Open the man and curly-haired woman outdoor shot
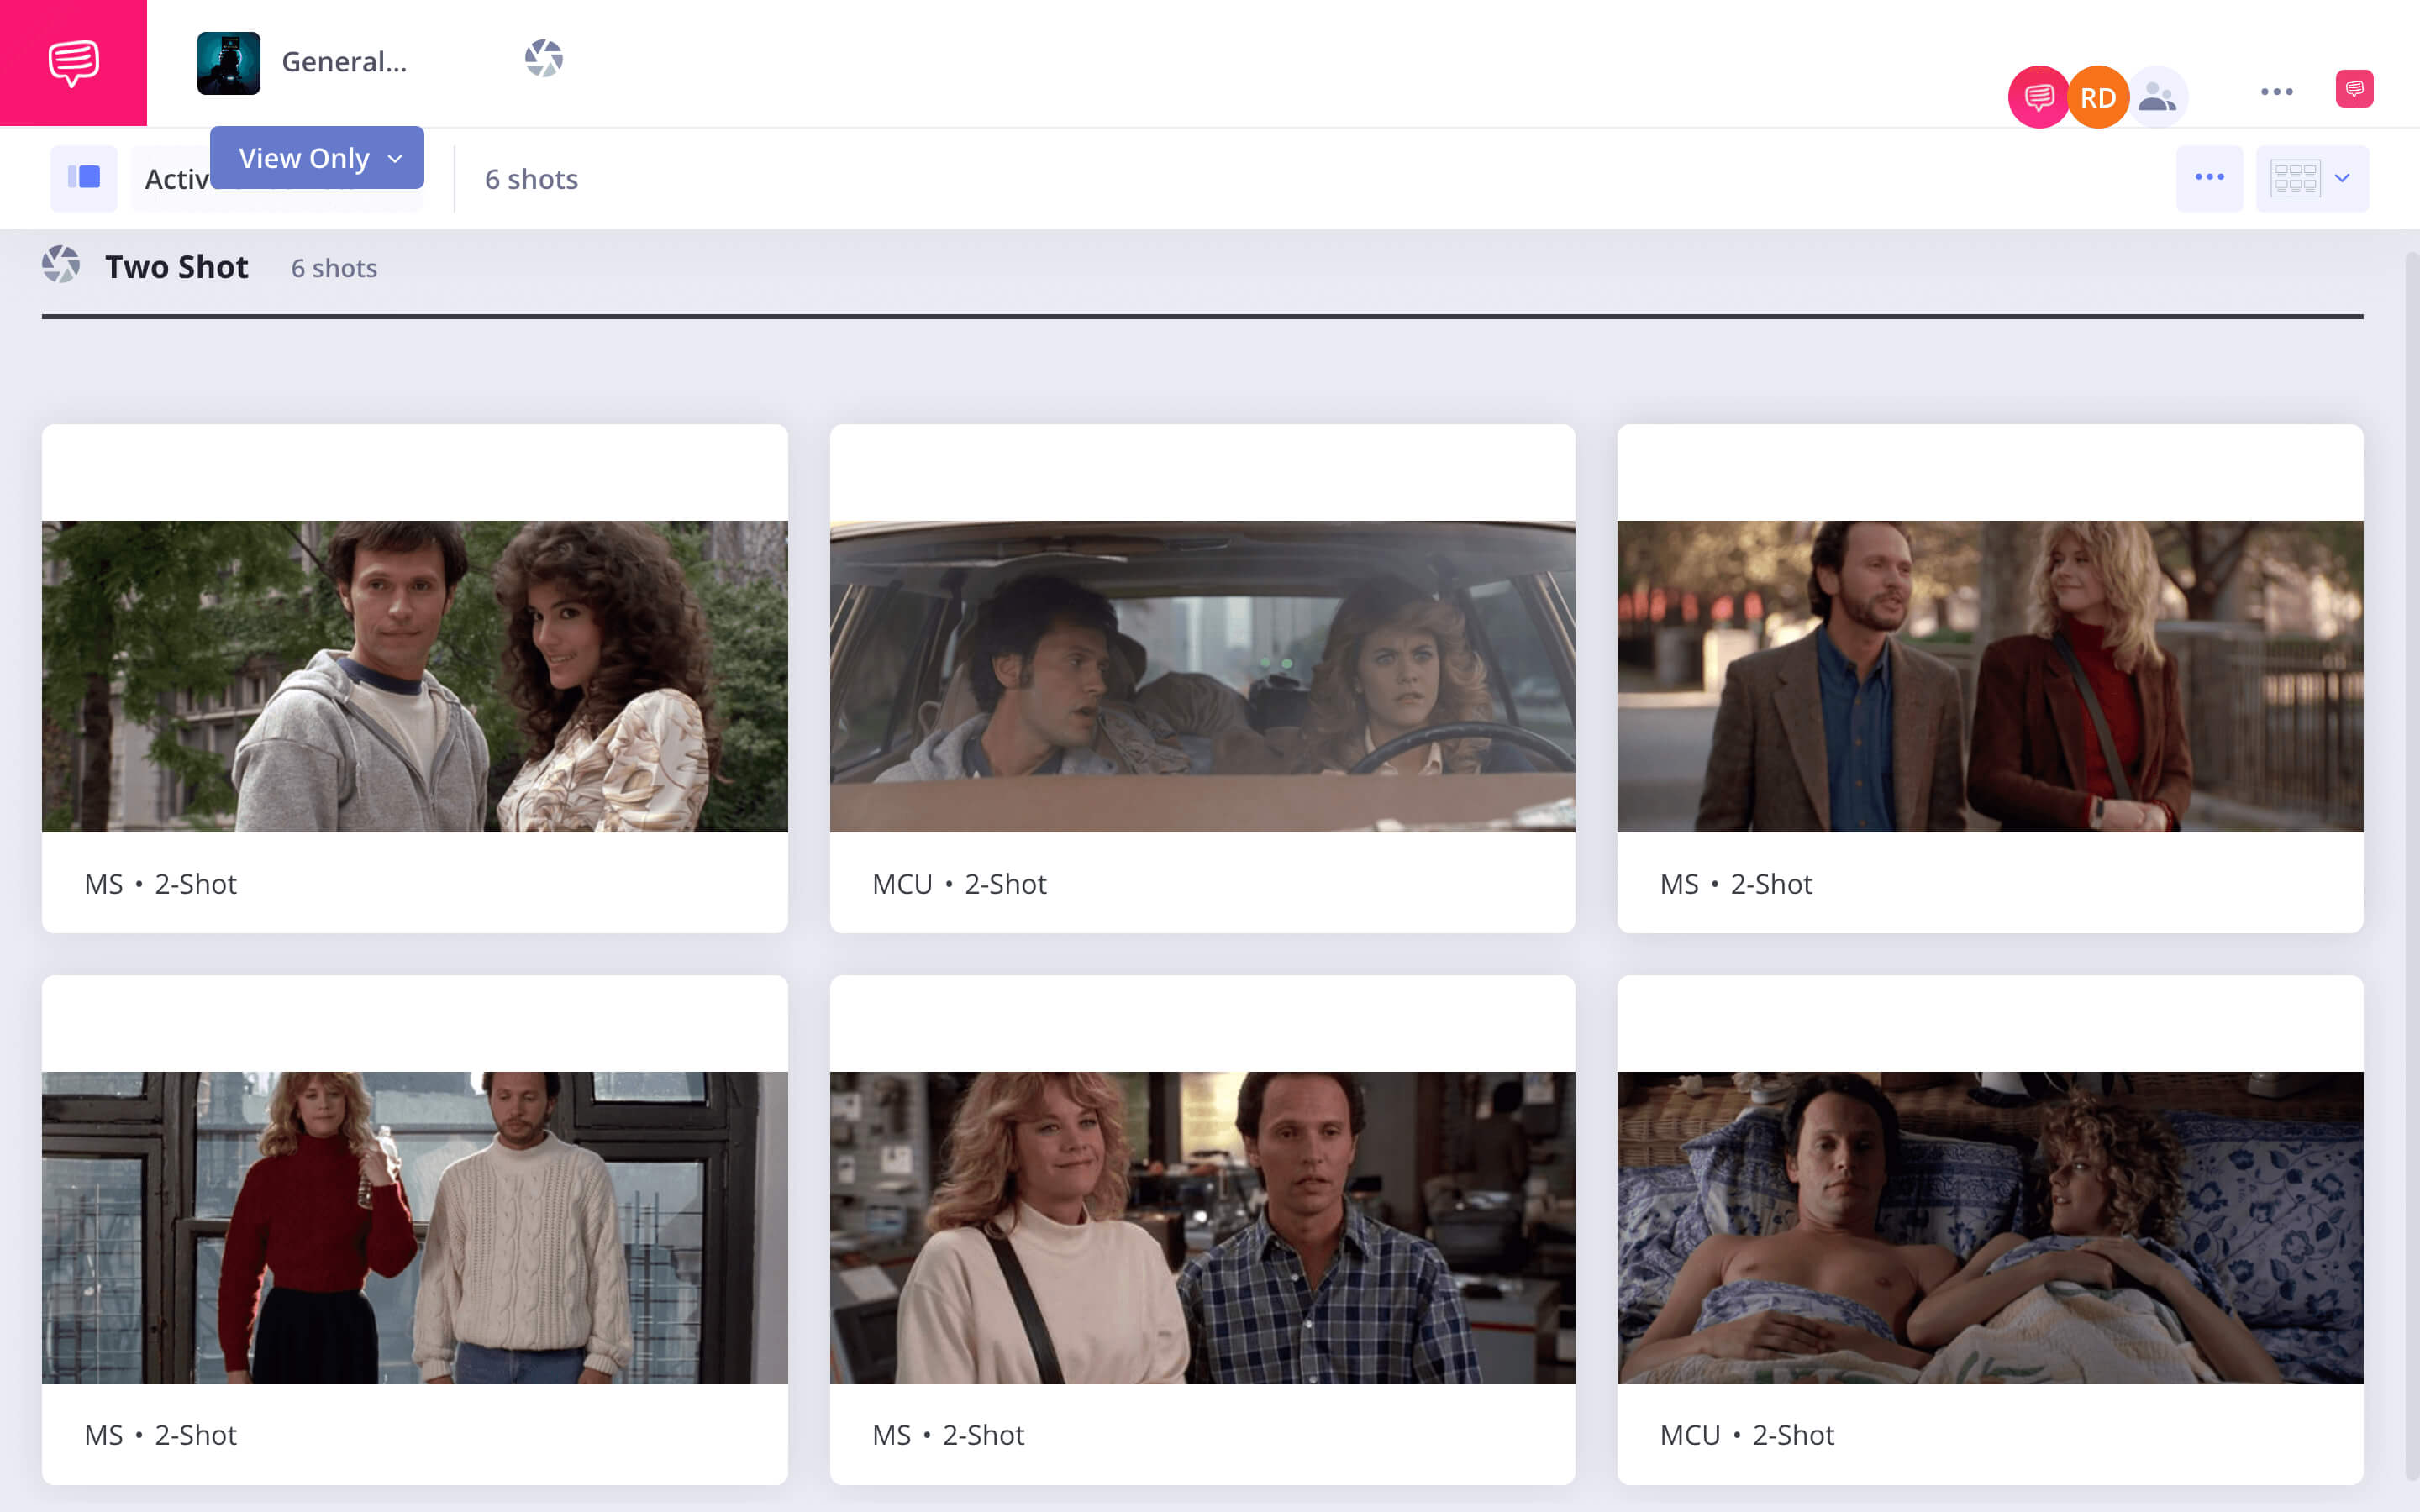 coord(415,676)
